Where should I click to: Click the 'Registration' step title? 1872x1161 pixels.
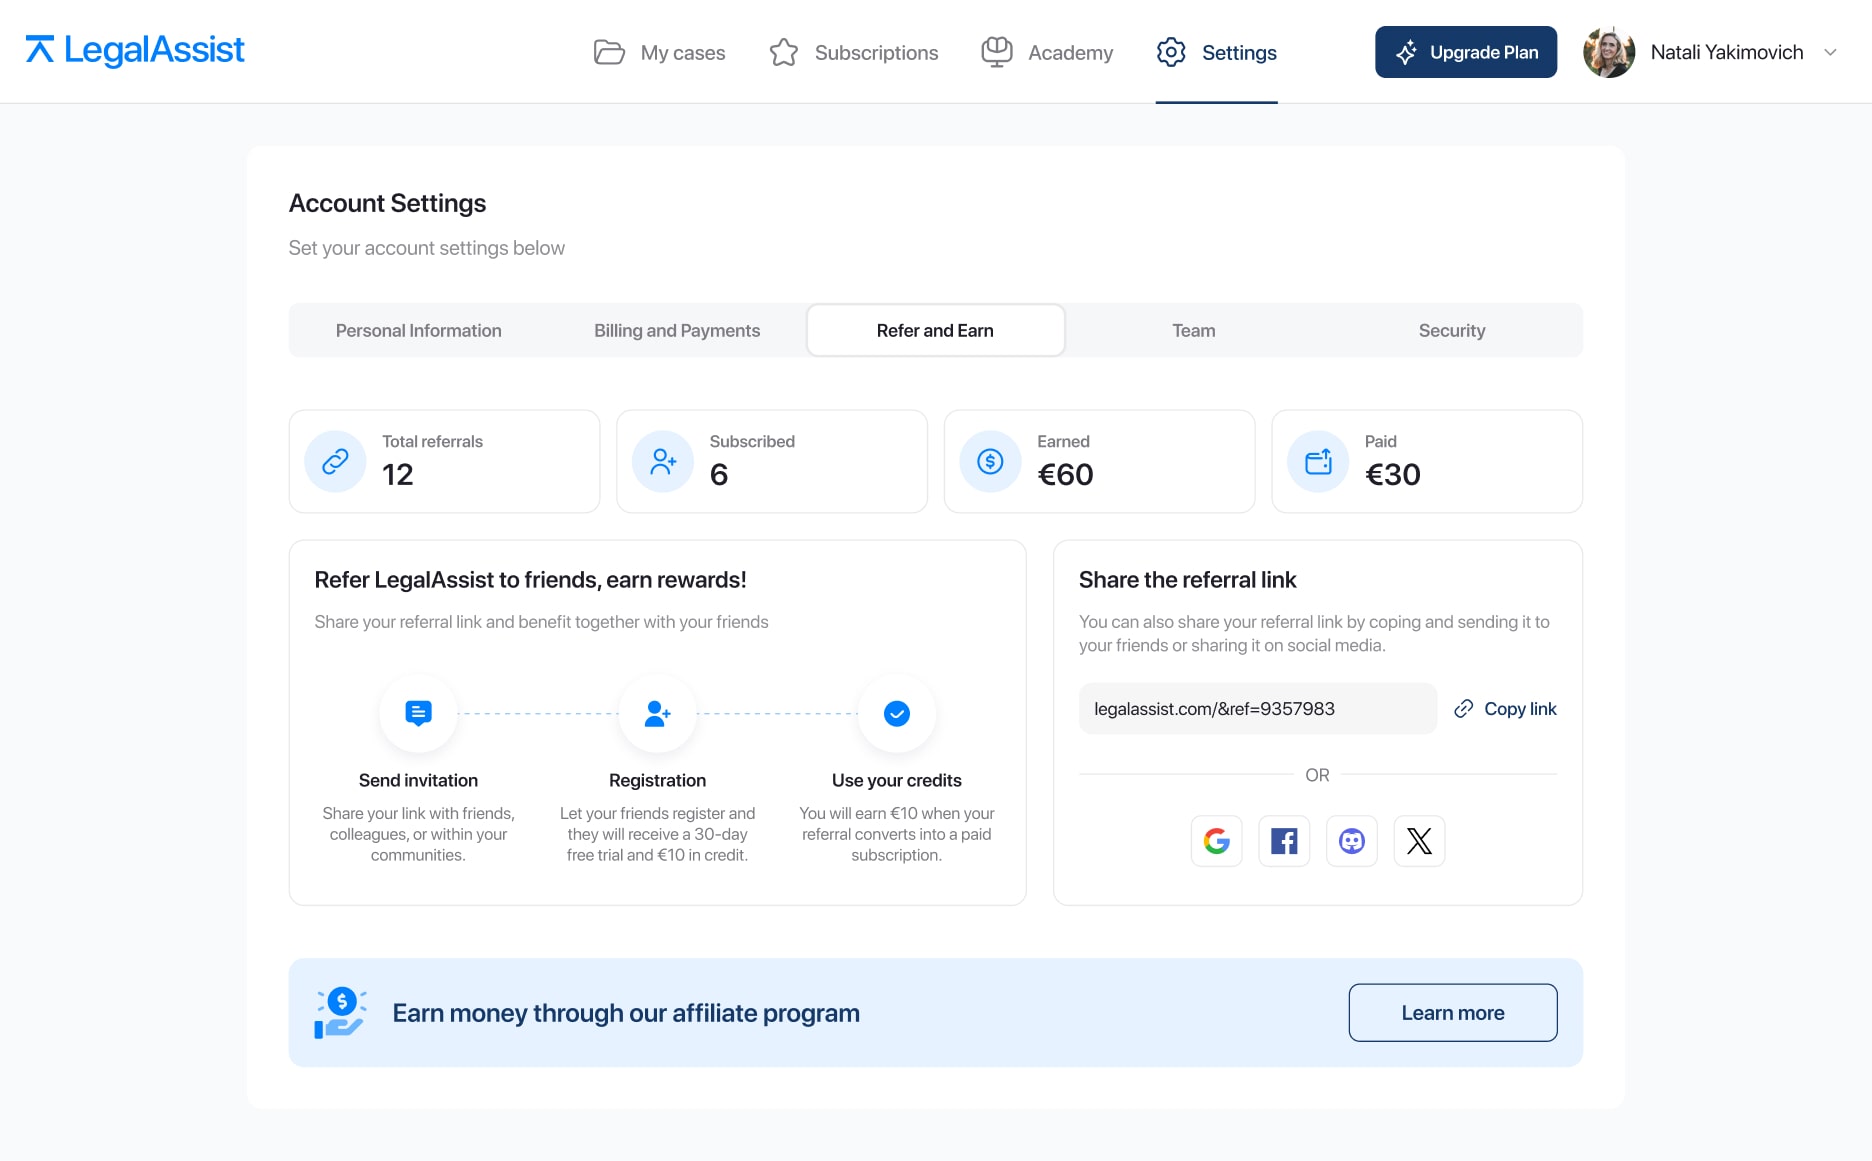(657, 780)
